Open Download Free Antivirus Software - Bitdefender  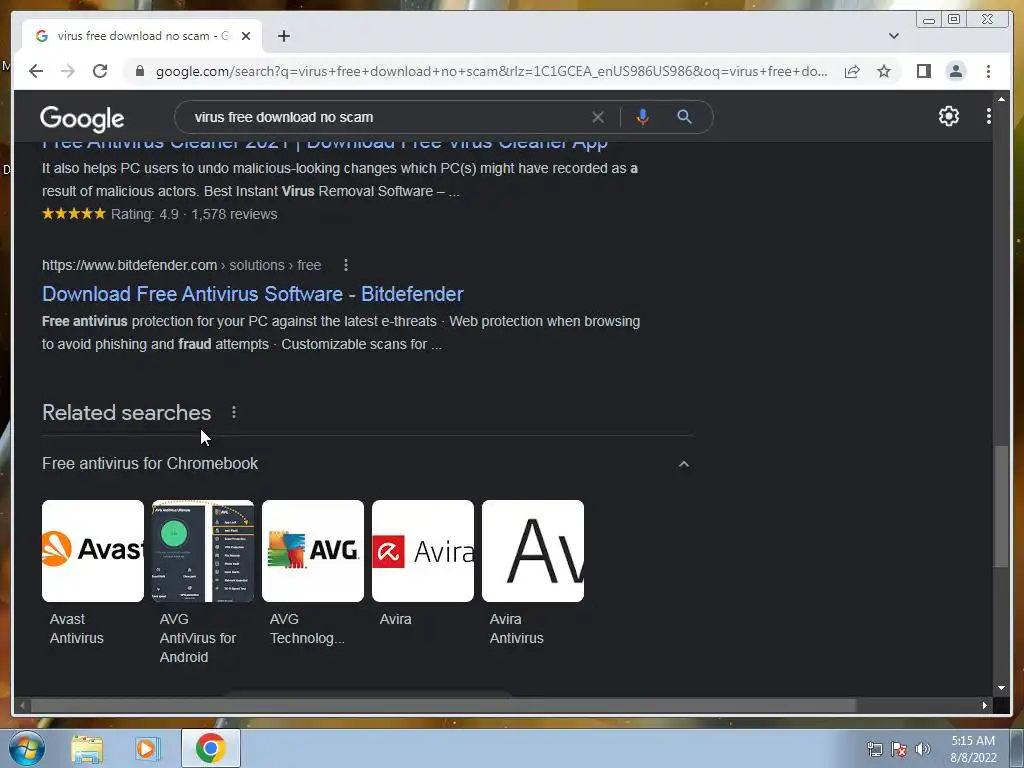click(x=253, y=294)
